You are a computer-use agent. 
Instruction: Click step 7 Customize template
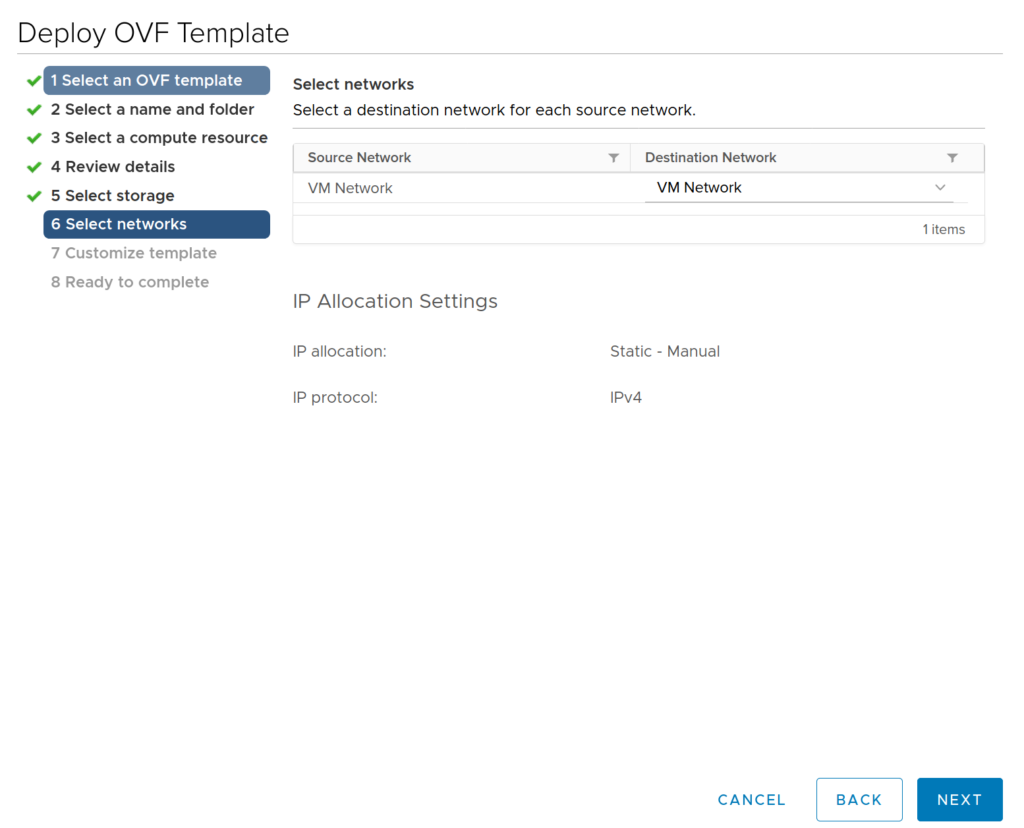134,253
